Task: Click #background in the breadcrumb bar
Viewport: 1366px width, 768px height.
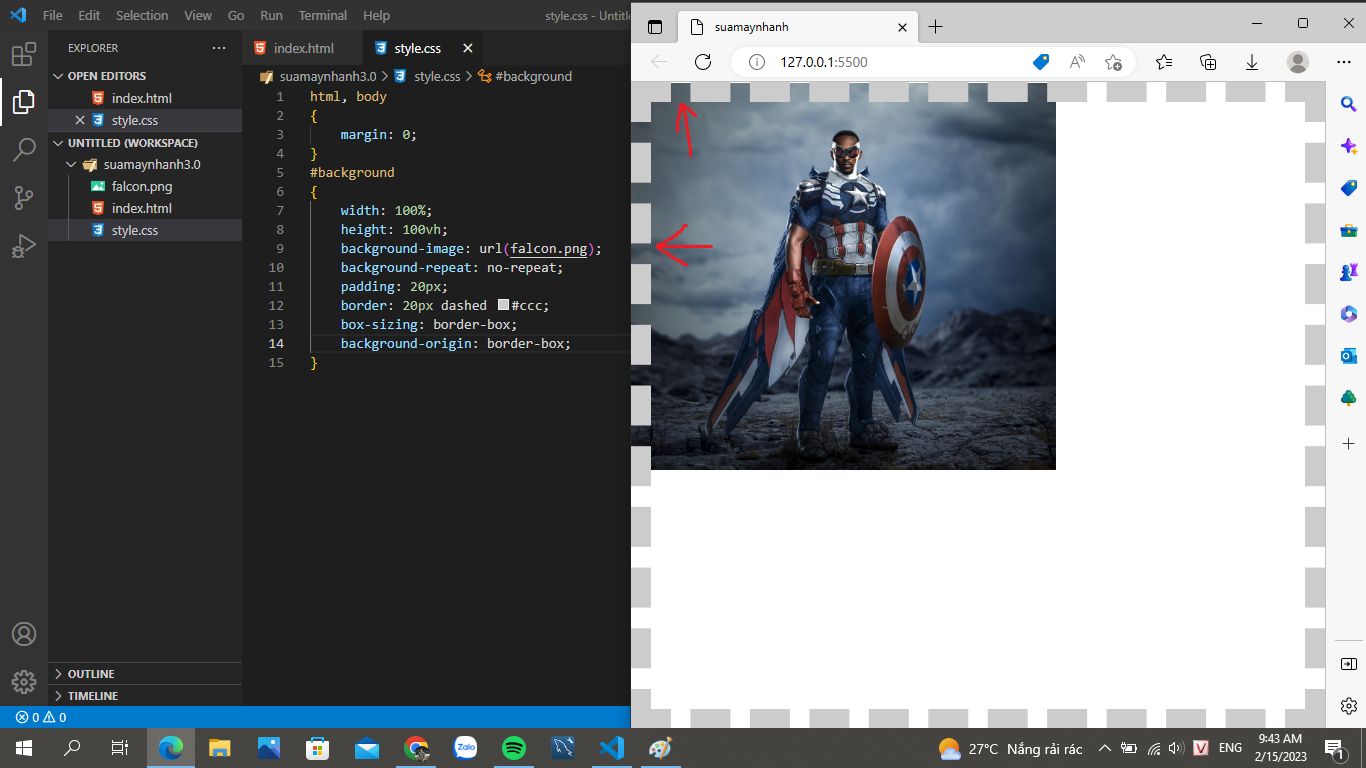Action: point(533,76)
